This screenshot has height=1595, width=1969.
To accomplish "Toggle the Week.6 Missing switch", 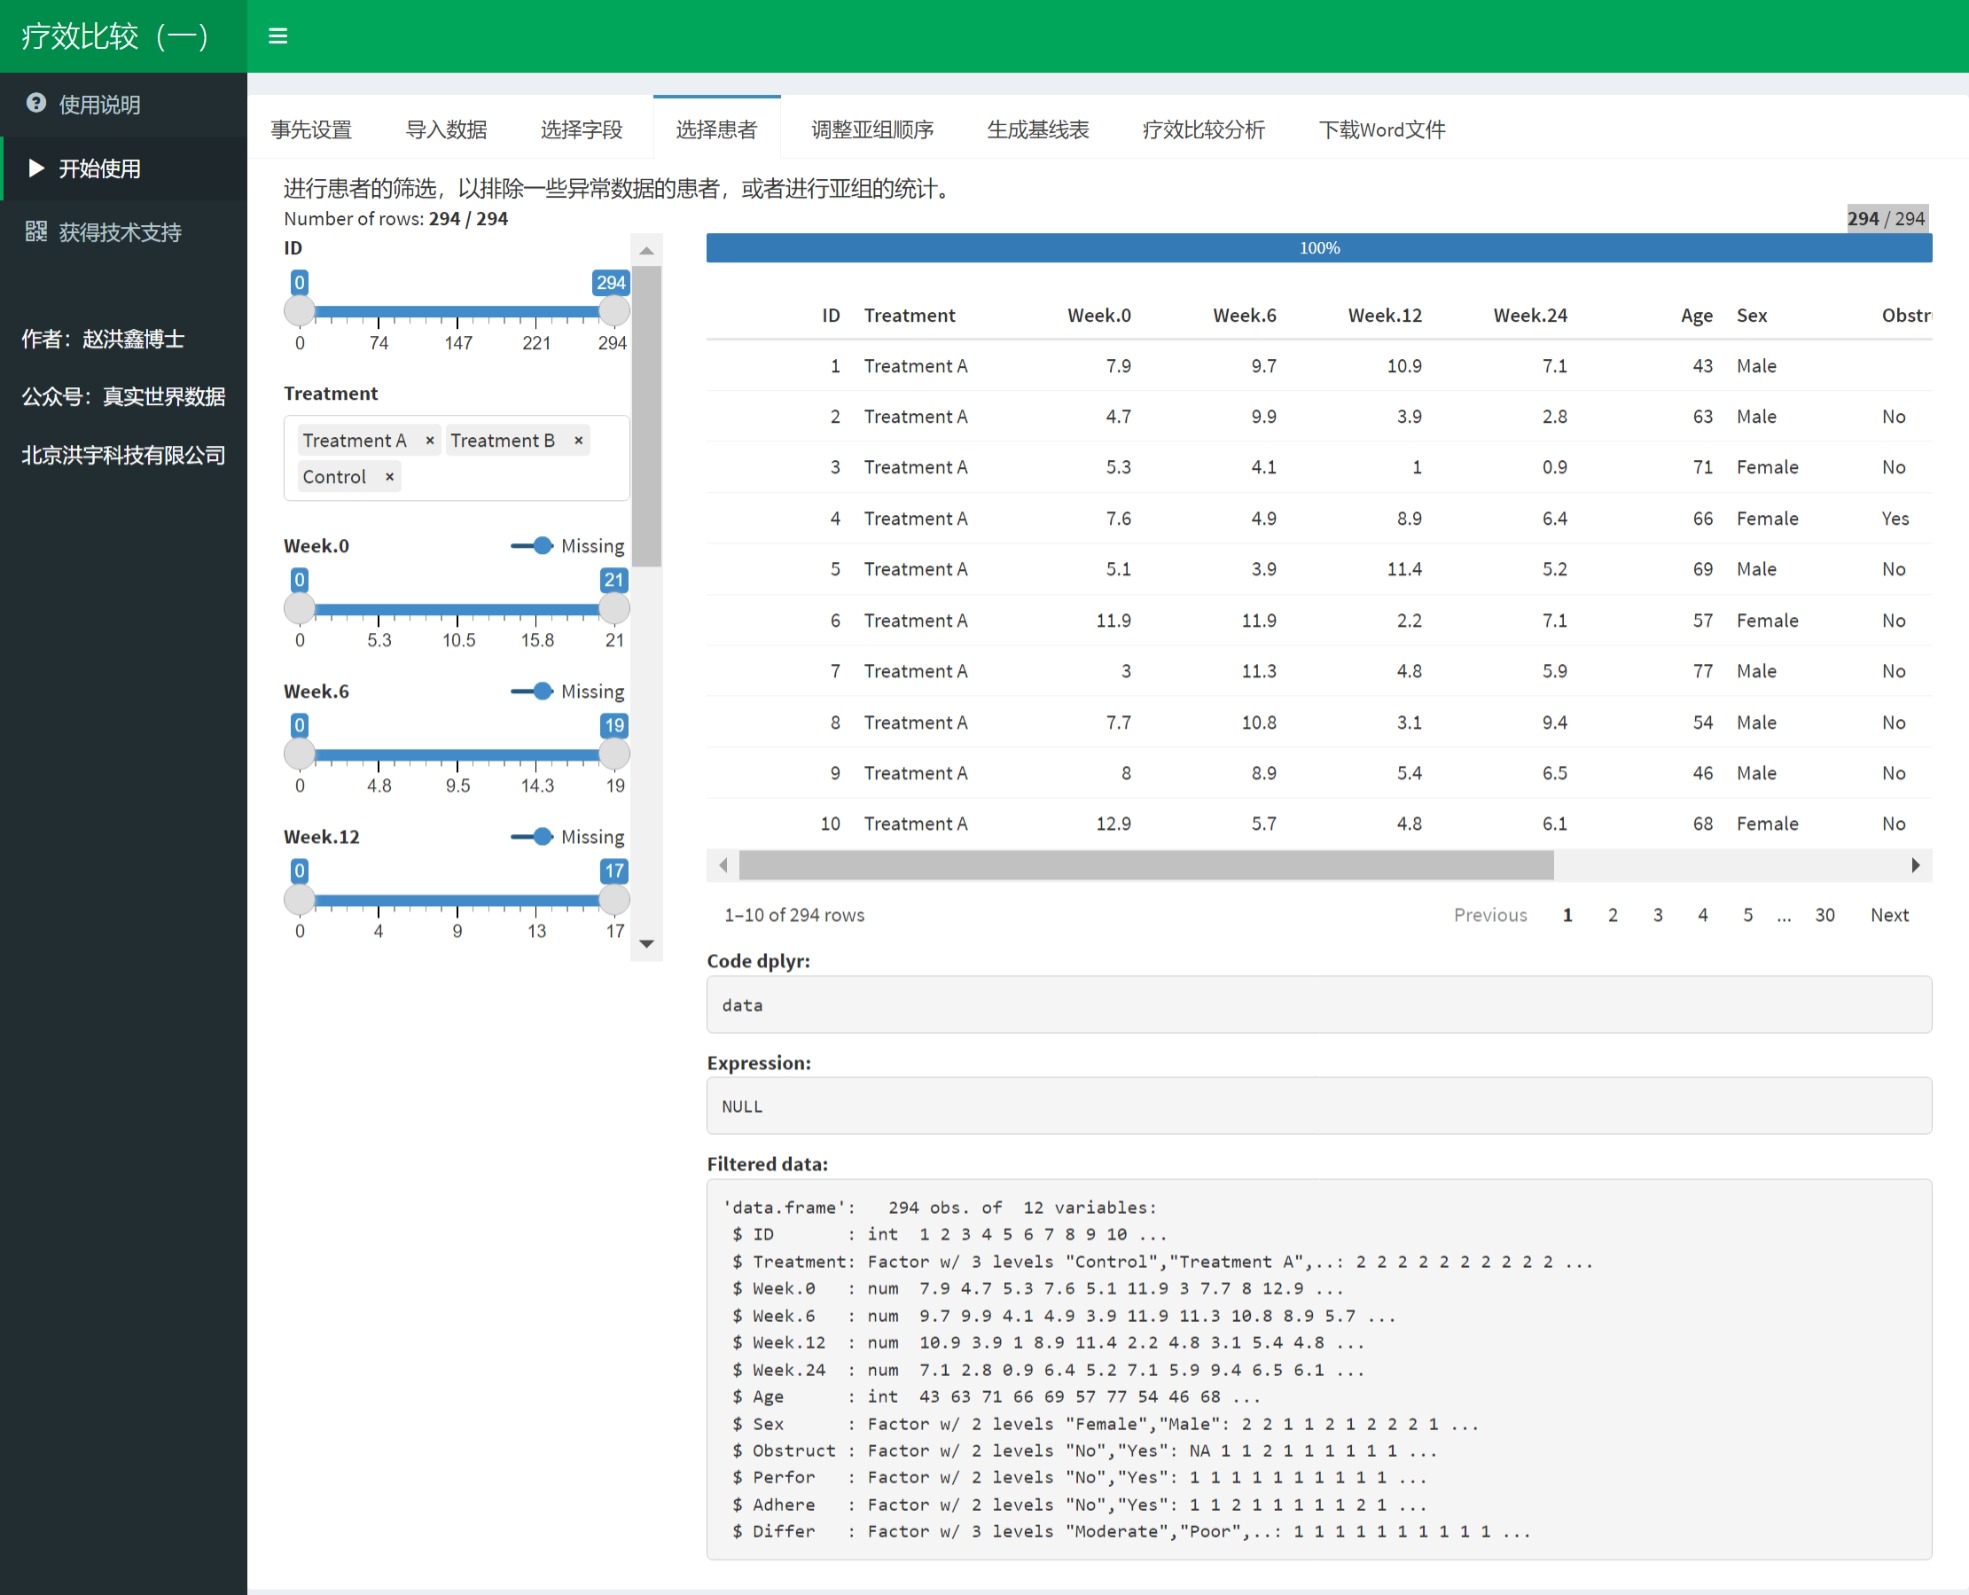I will tap(532, 691).
